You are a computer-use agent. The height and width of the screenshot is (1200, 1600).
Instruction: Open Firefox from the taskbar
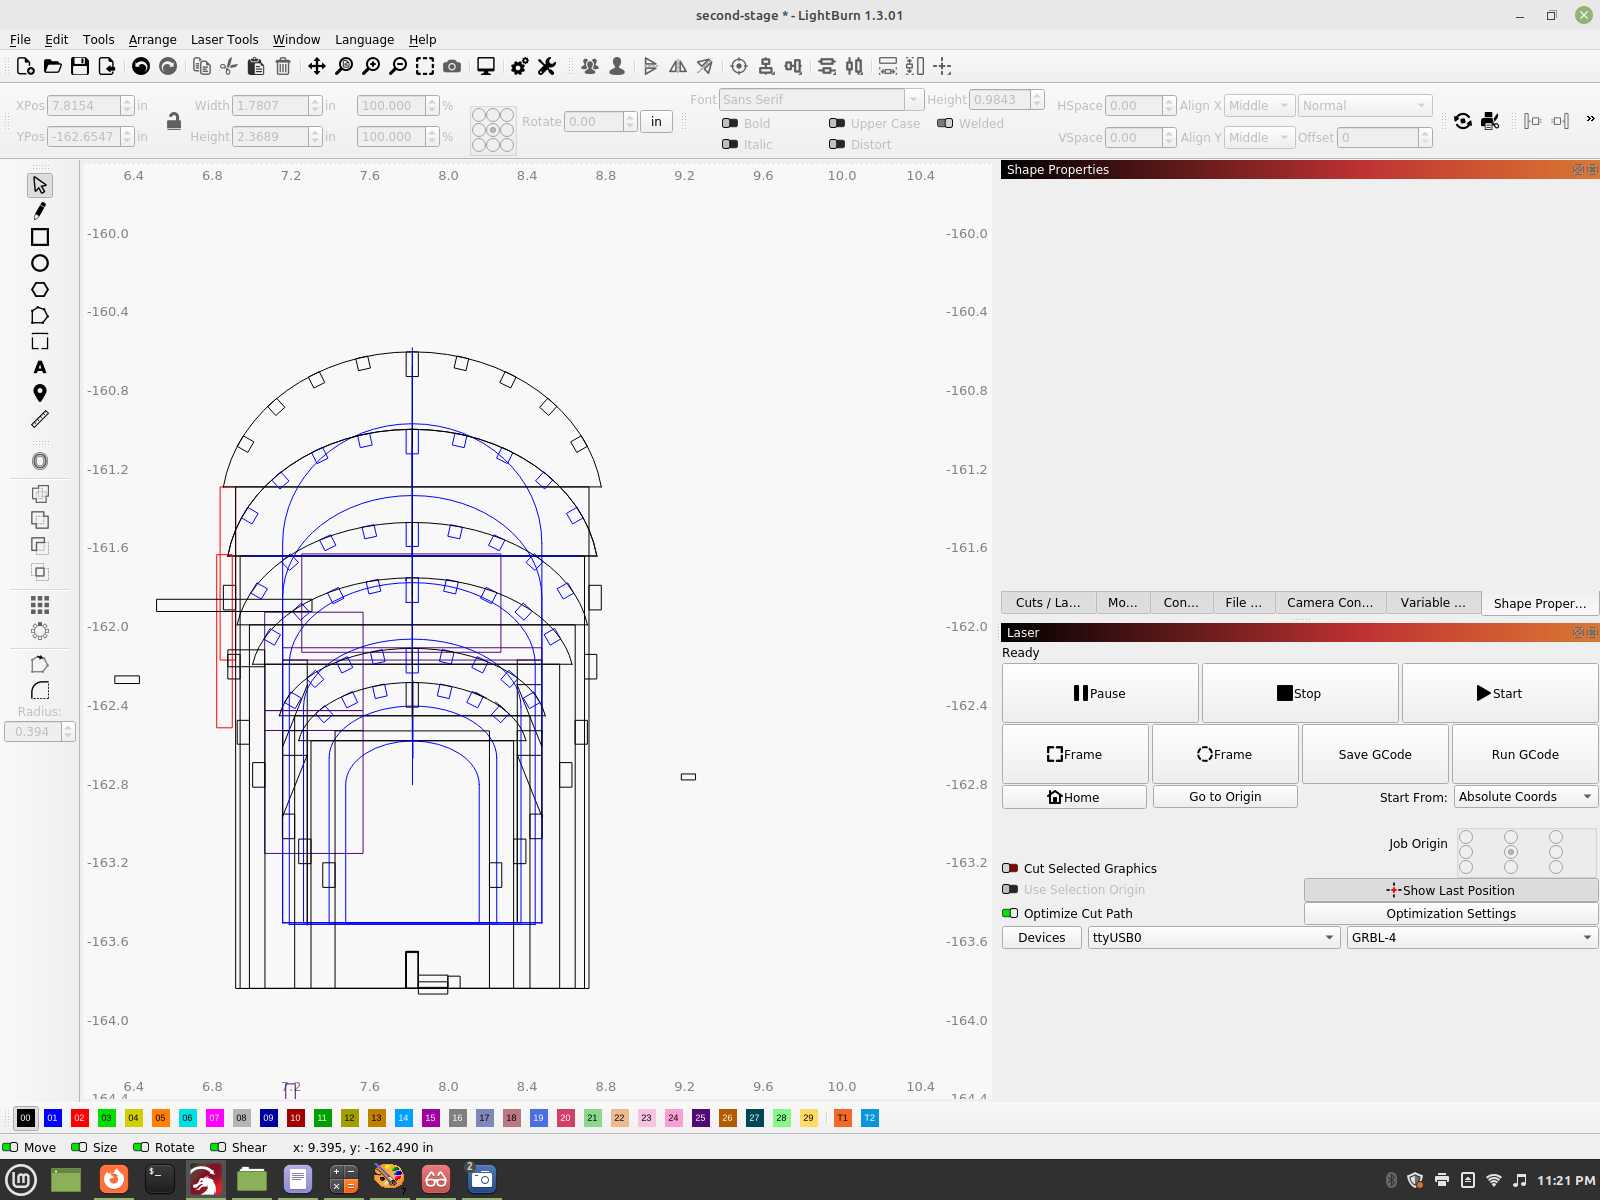pos(114,1179)
